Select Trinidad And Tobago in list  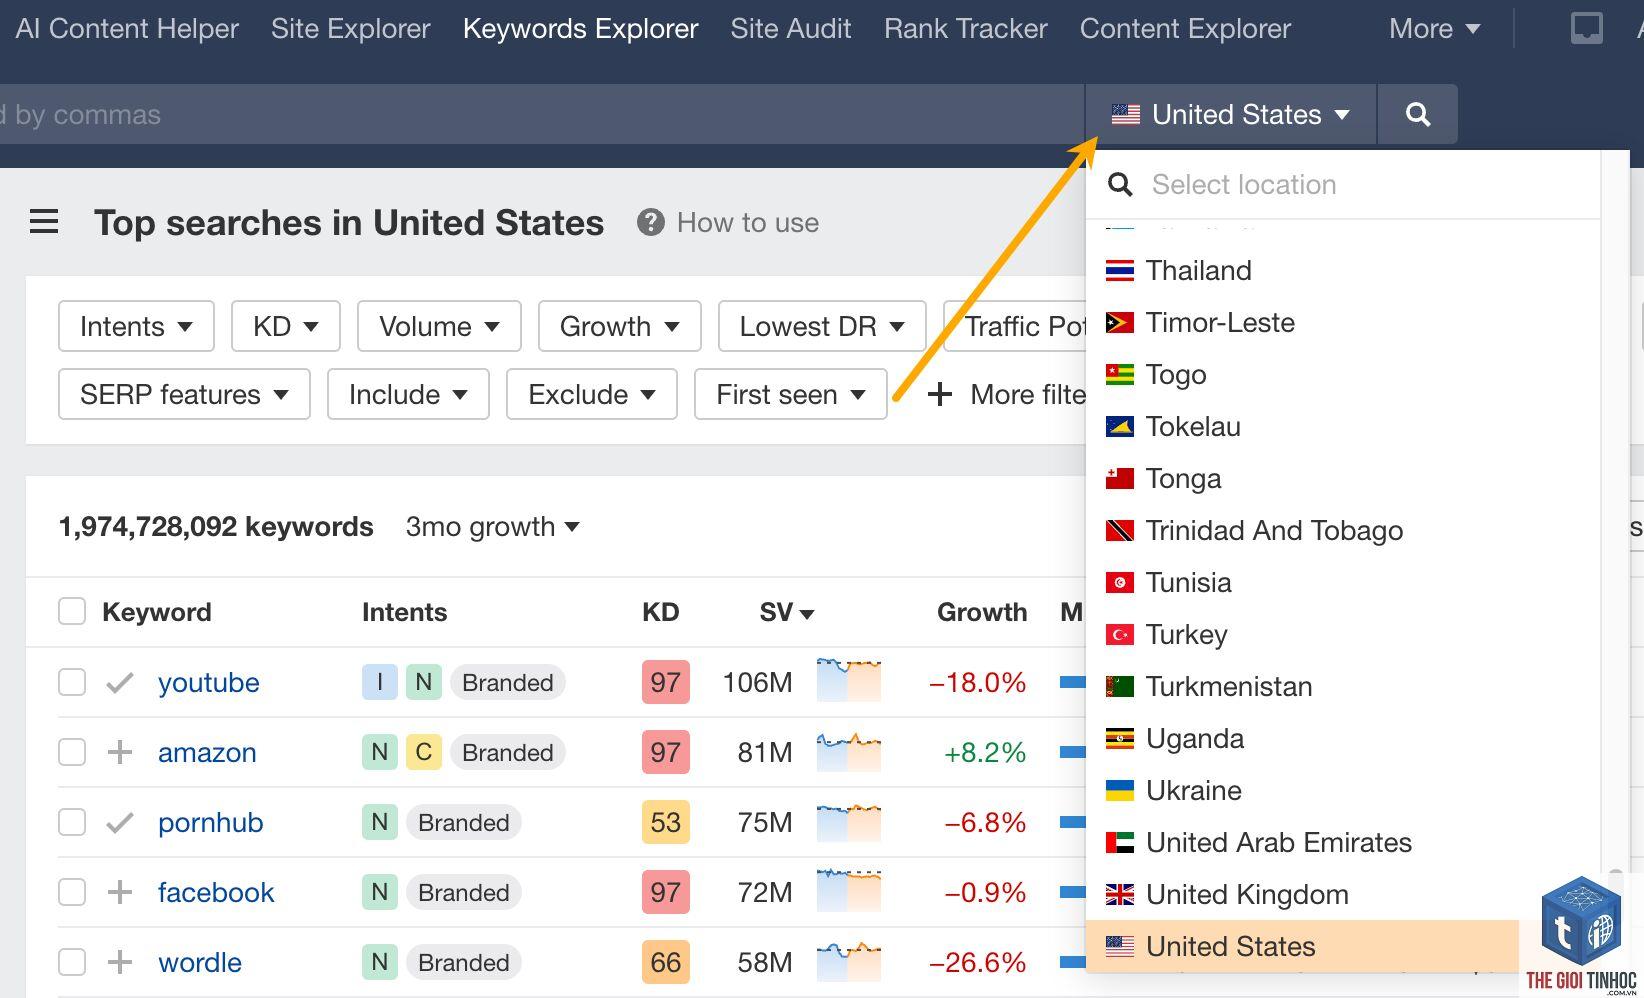(x=1274, y=531)
